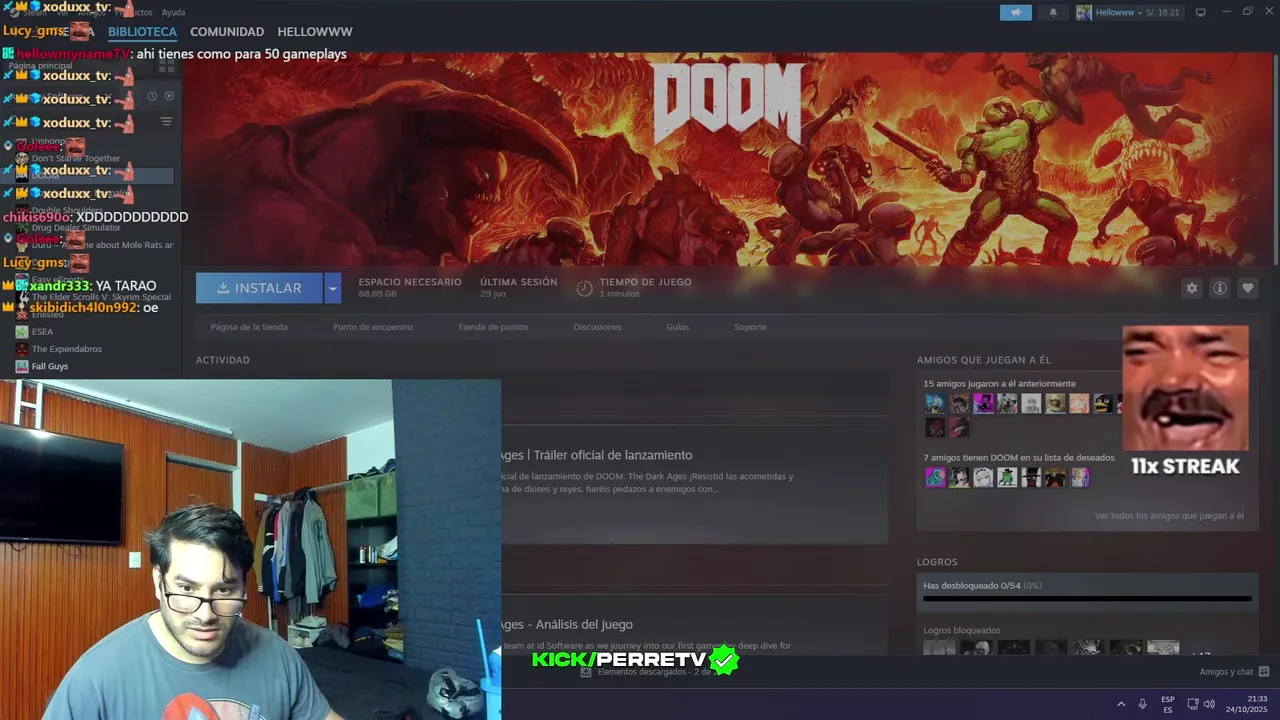Screen dimensions: 1280x720
Task: Open the notifications bell
Action: pyautogui.click(x=1053, y=12)
